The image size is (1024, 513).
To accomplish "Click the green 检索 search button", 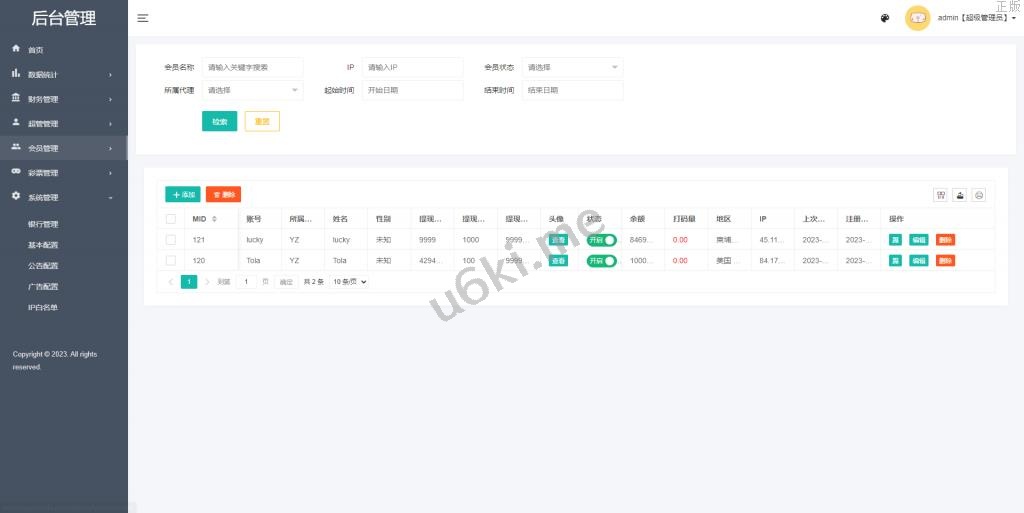I will 219,121.
